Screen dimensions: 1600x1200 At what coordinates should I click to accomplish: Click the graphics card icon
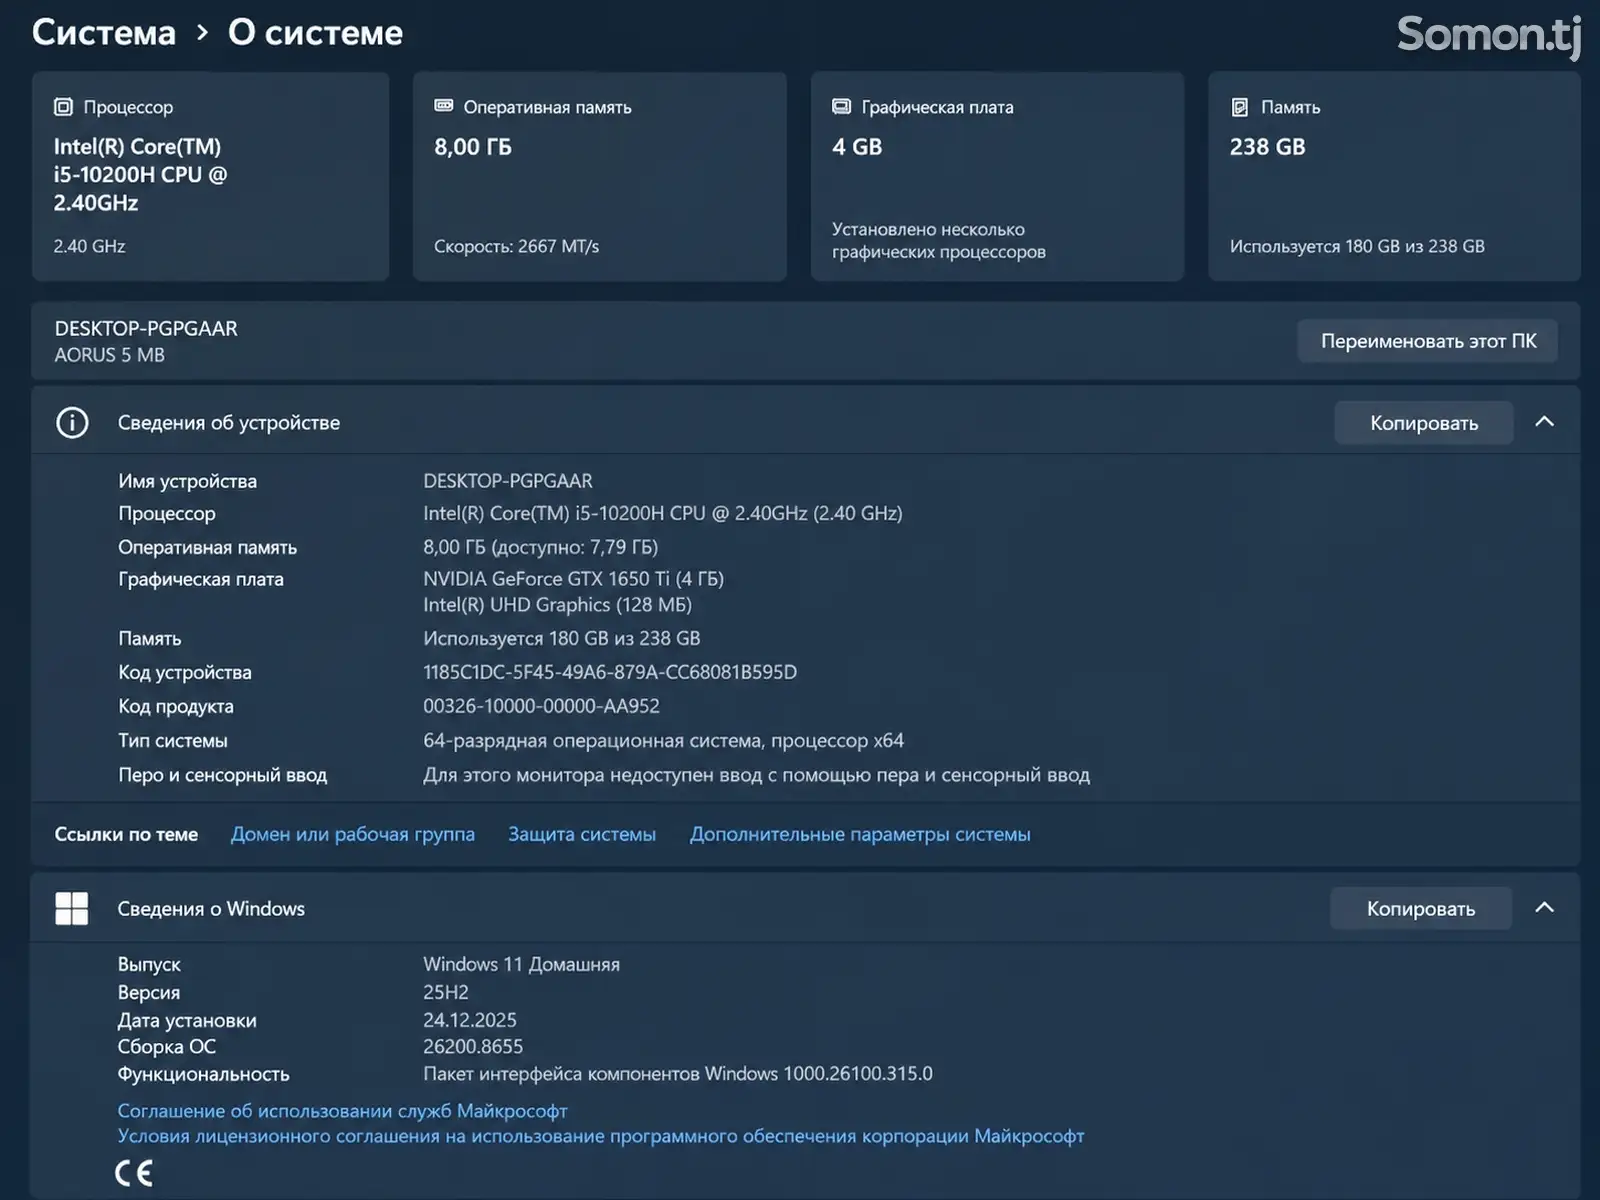842,106
